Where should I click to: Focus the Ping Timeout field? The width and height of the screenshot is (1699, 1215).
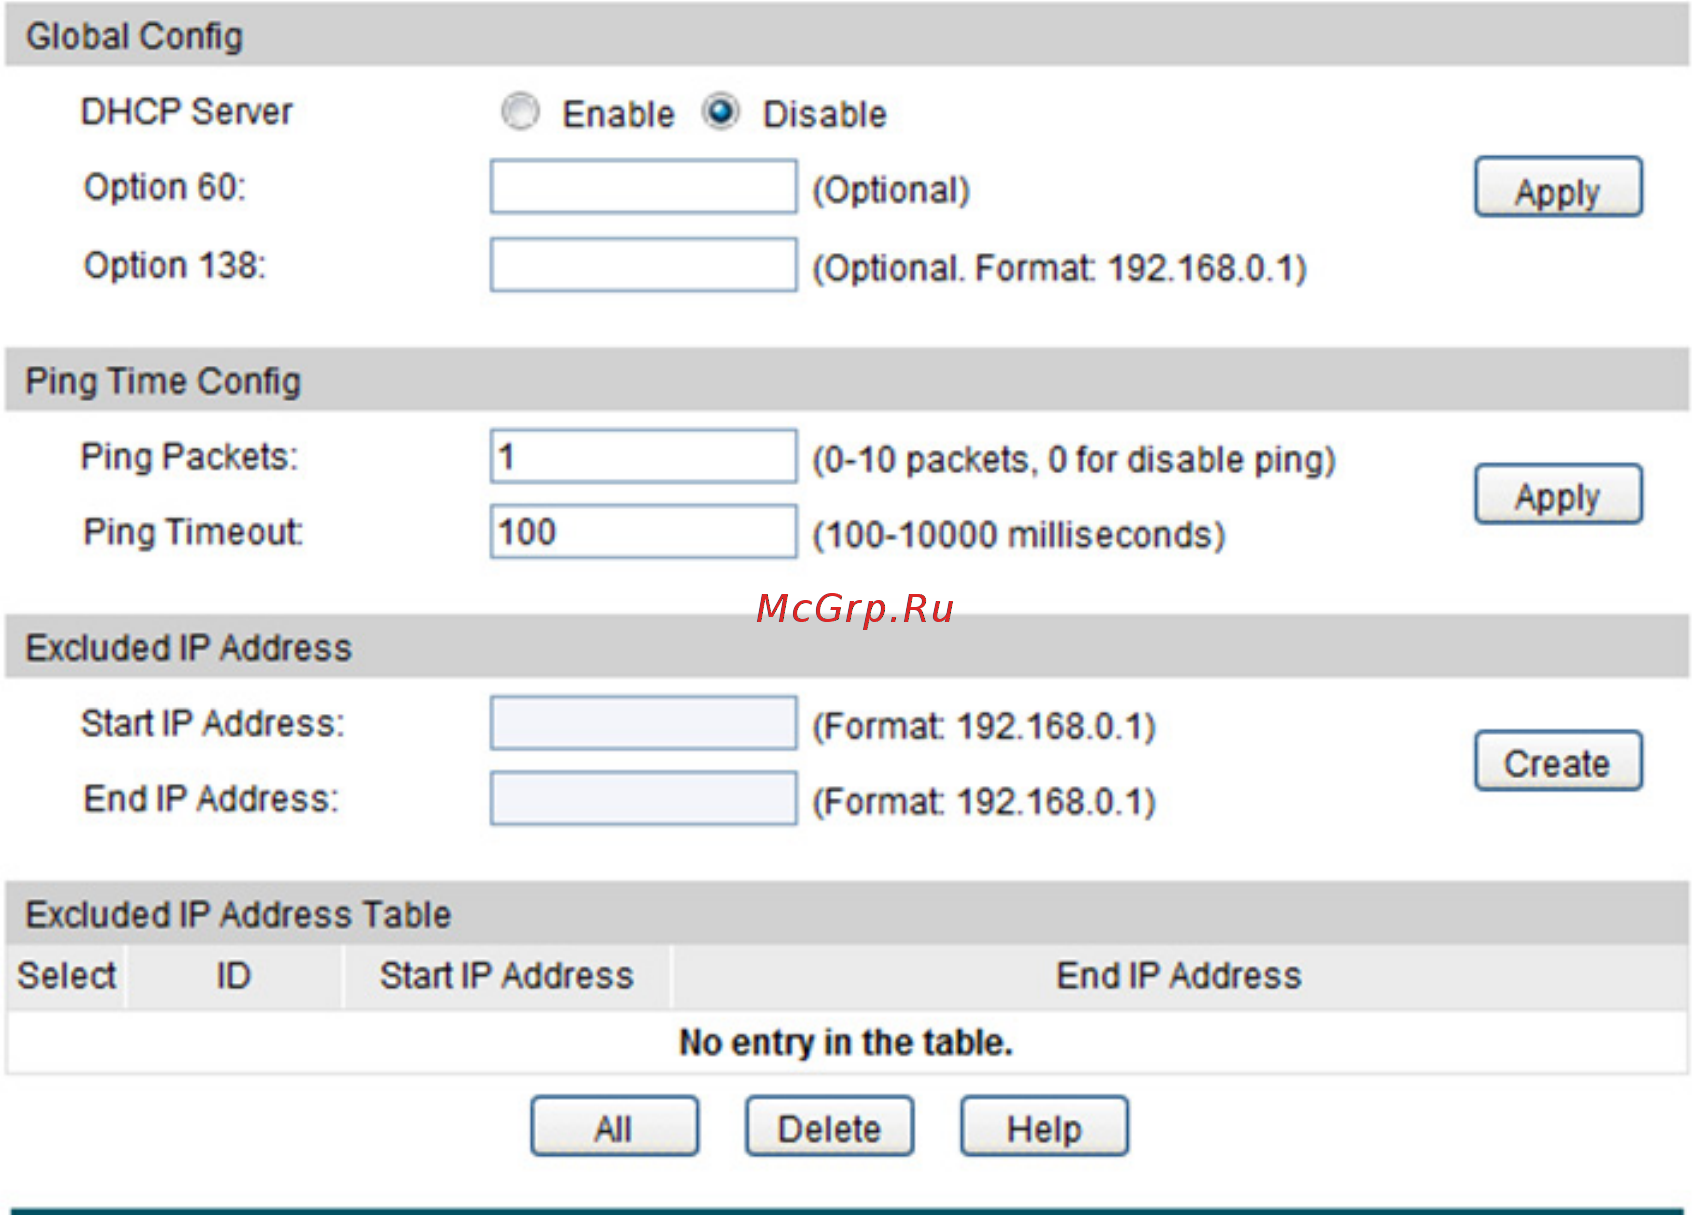[643, 532]
